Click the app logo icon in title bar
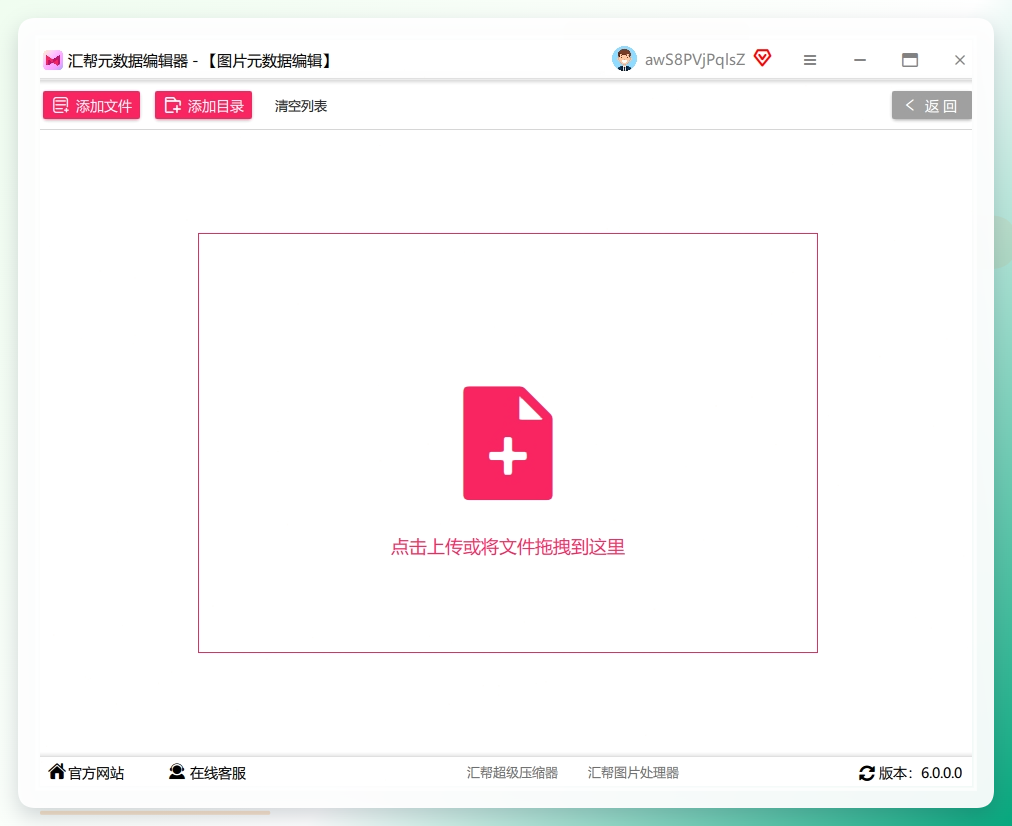The image size is (1012, 826). pos(53,61)
